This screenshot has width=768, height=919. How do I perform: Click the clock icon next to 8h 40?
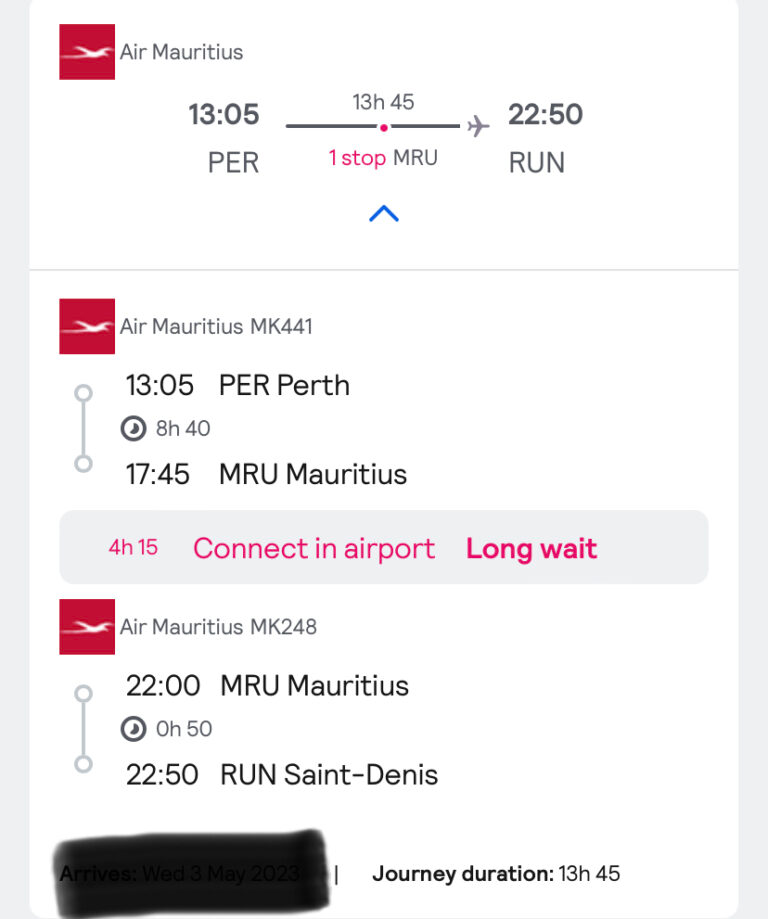(133, 428)
